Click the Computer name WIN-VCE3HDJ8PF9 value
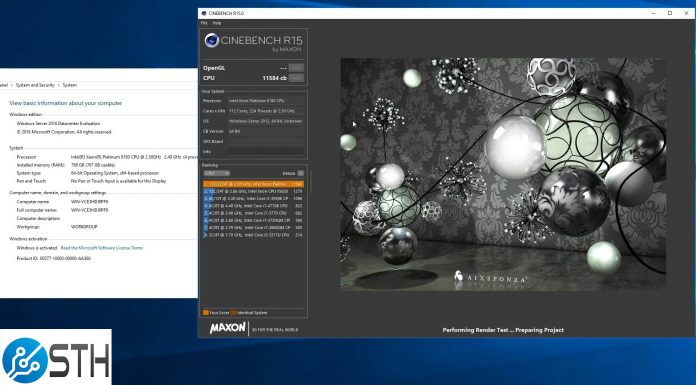696x385 pixels. pyautogui.click(x=89, y=202)
